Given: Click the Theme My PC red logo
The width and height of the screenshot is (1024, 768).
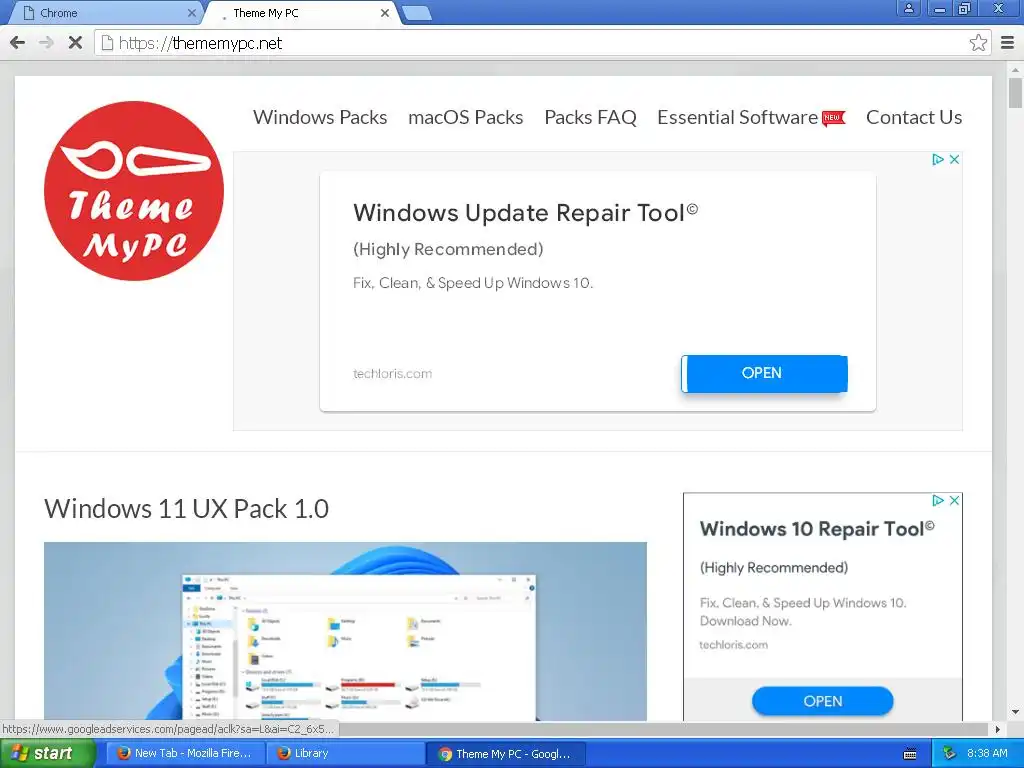Looking at the screenshot, I should click(134, 191).
